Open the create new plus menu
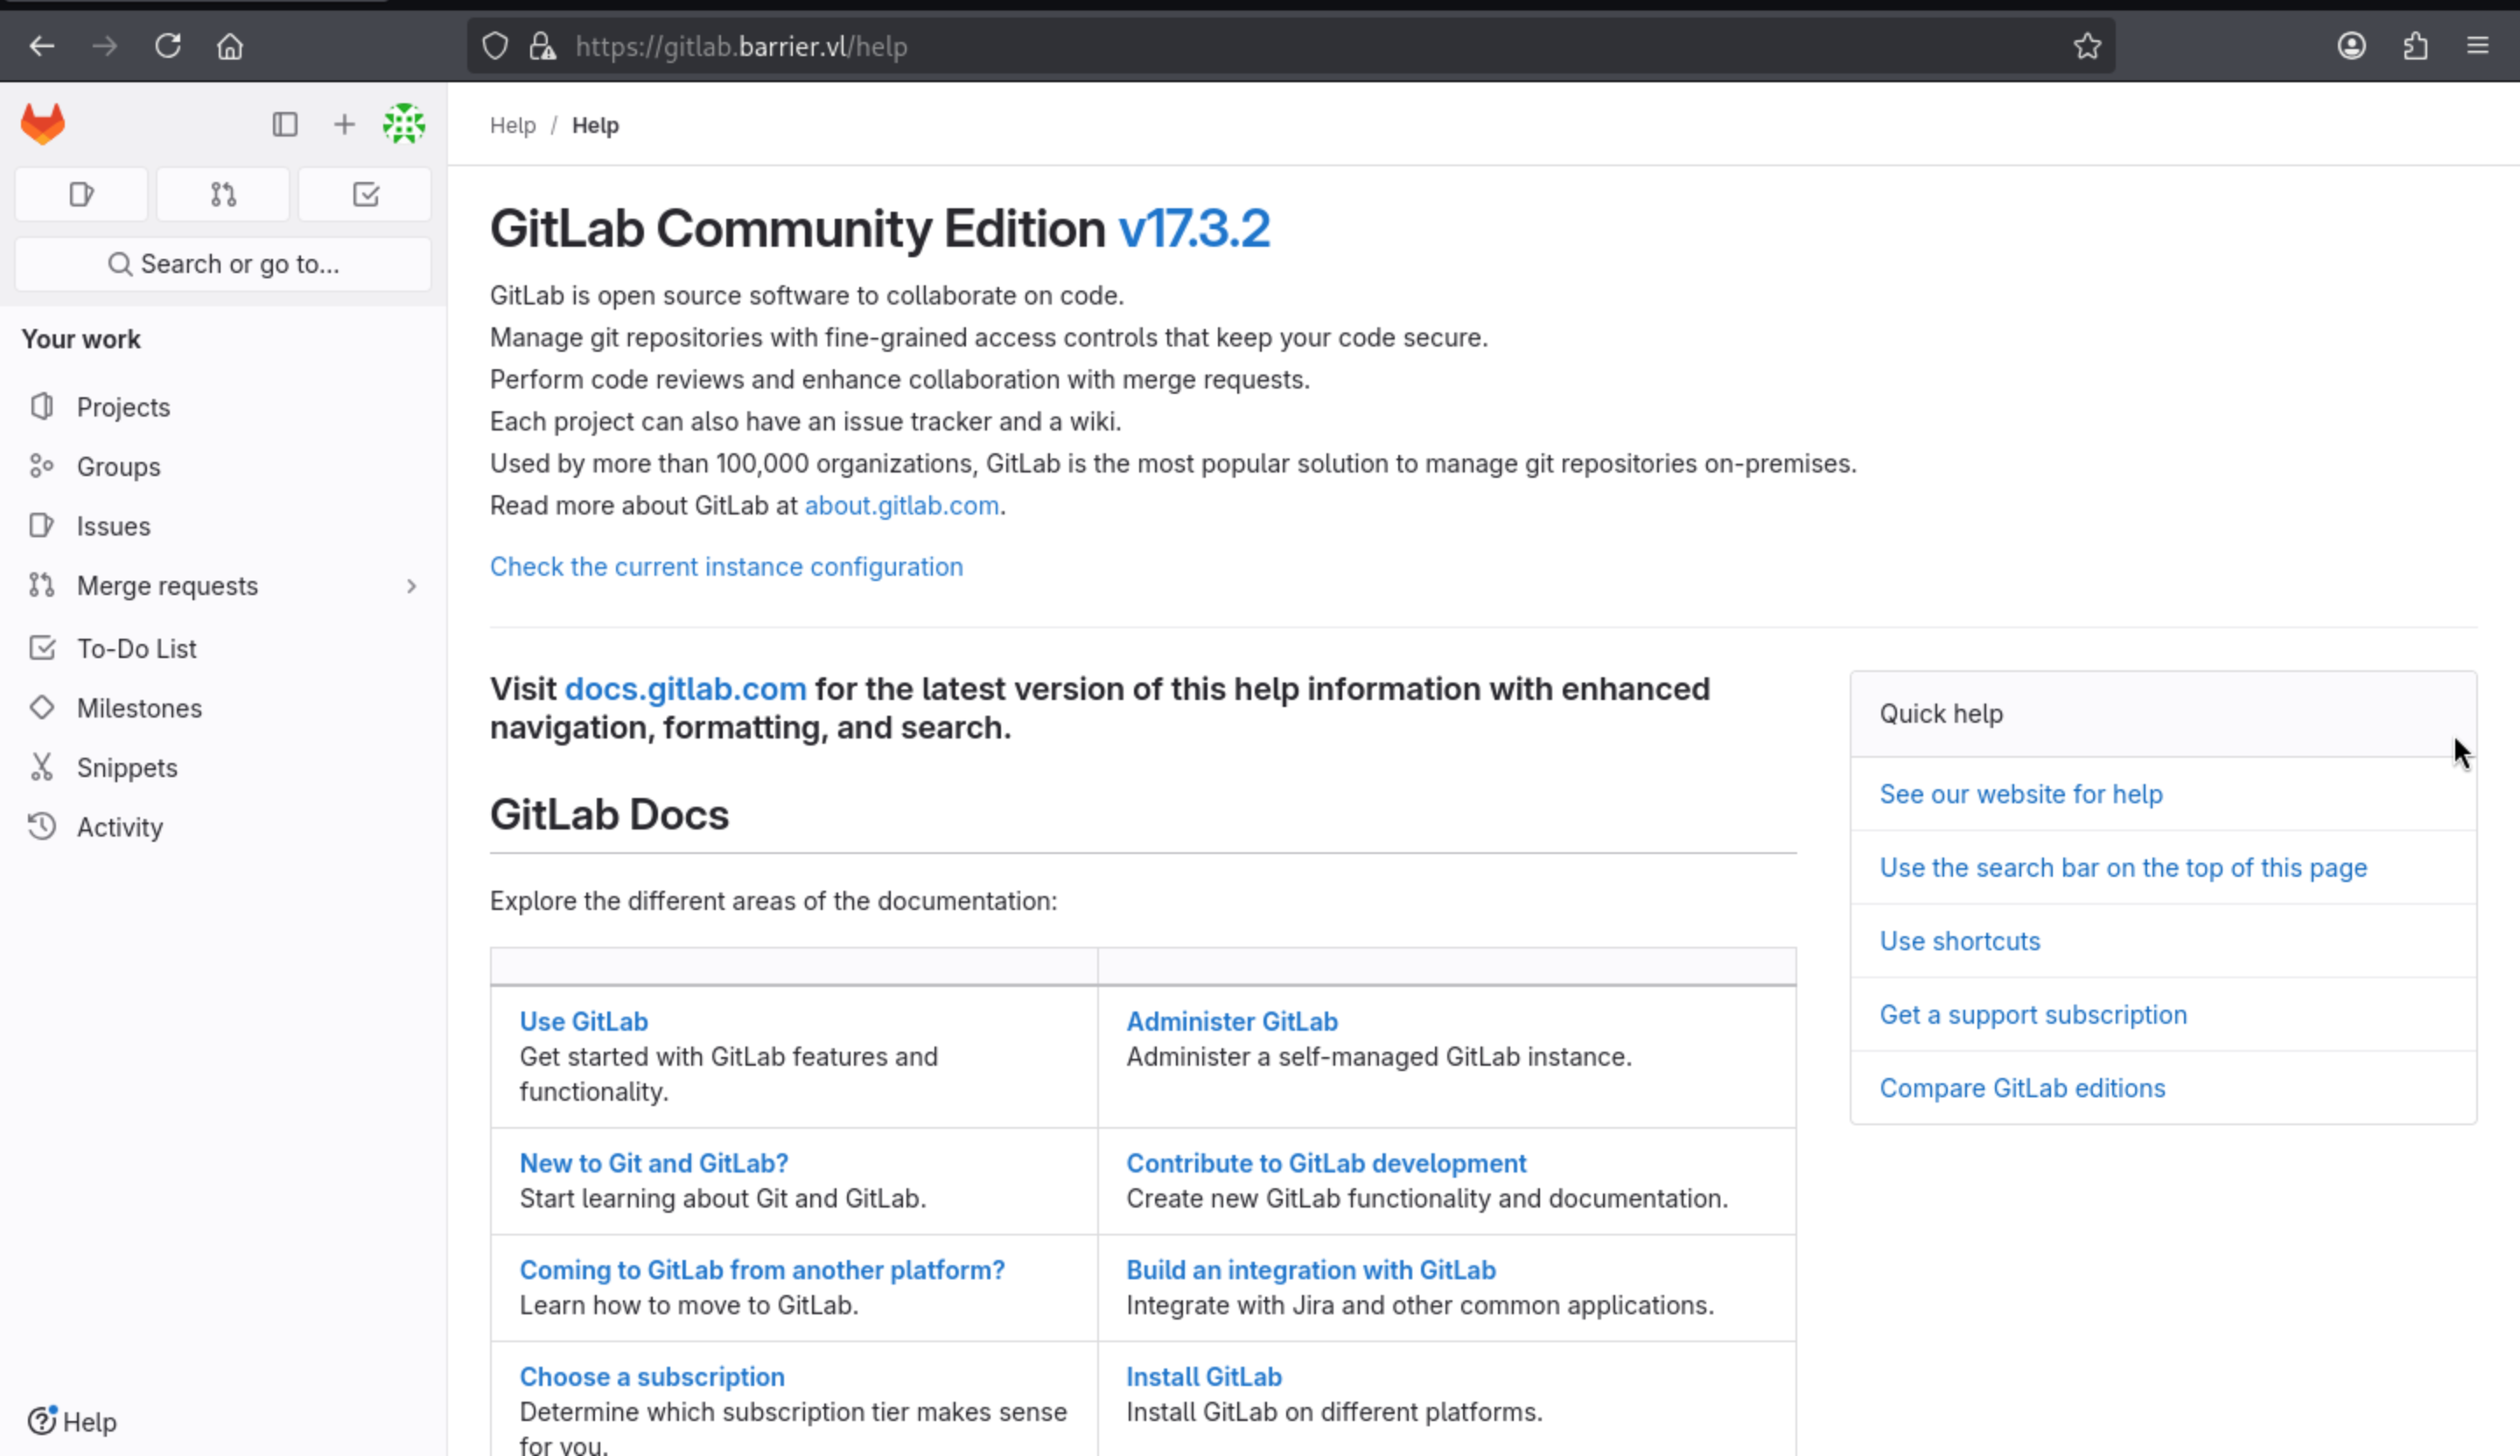 coord(344,124)
